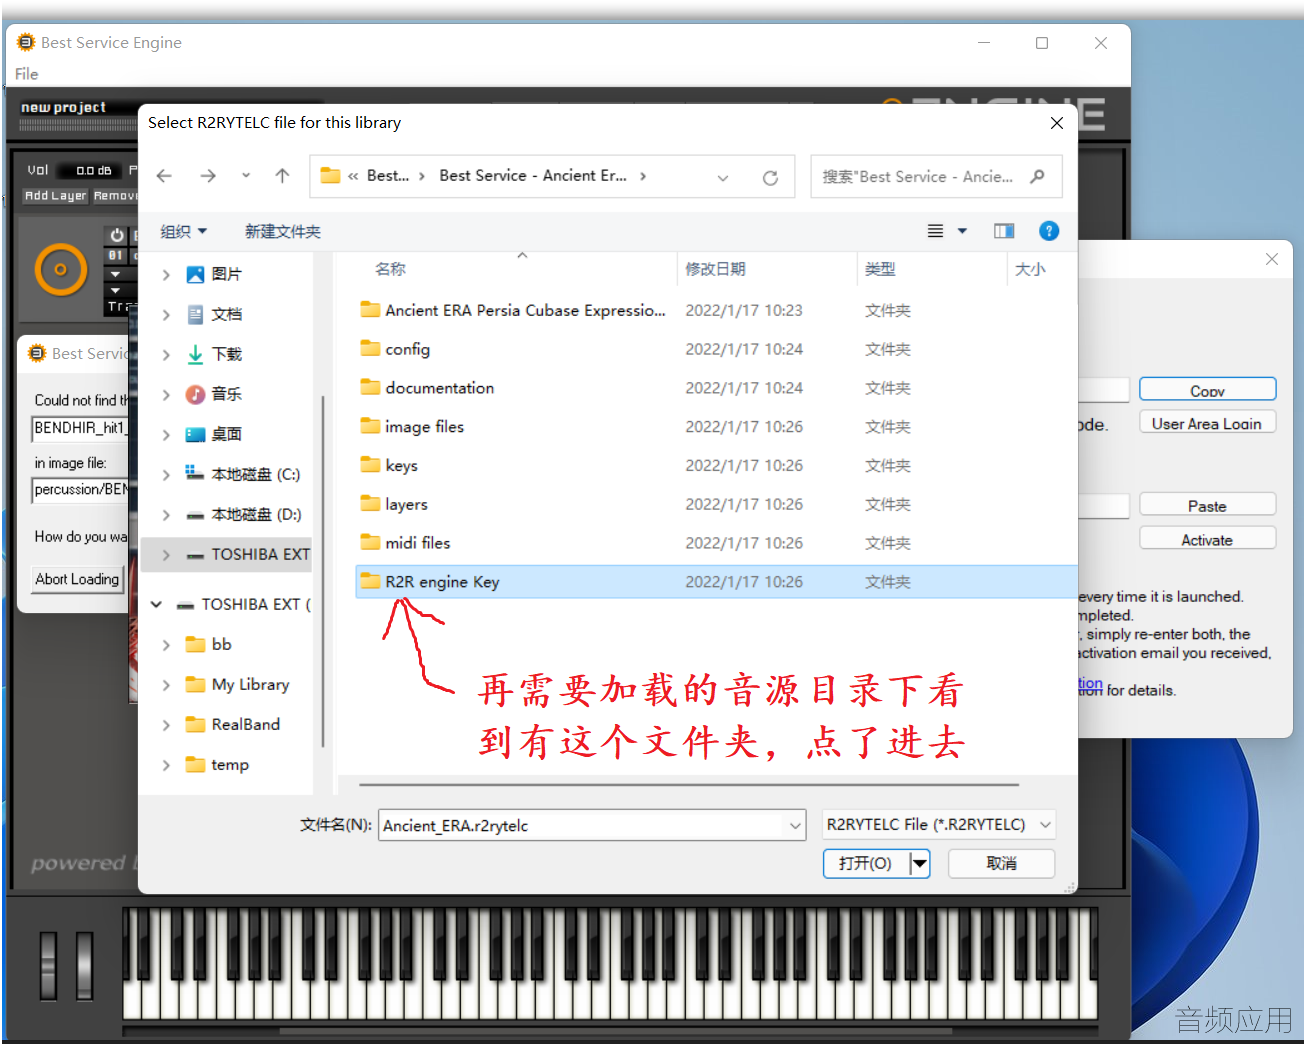The width and height of the screenshot is (1304, 1044).
Task: Select the R2R engine Key folder
Action: (x=716, y=582)
